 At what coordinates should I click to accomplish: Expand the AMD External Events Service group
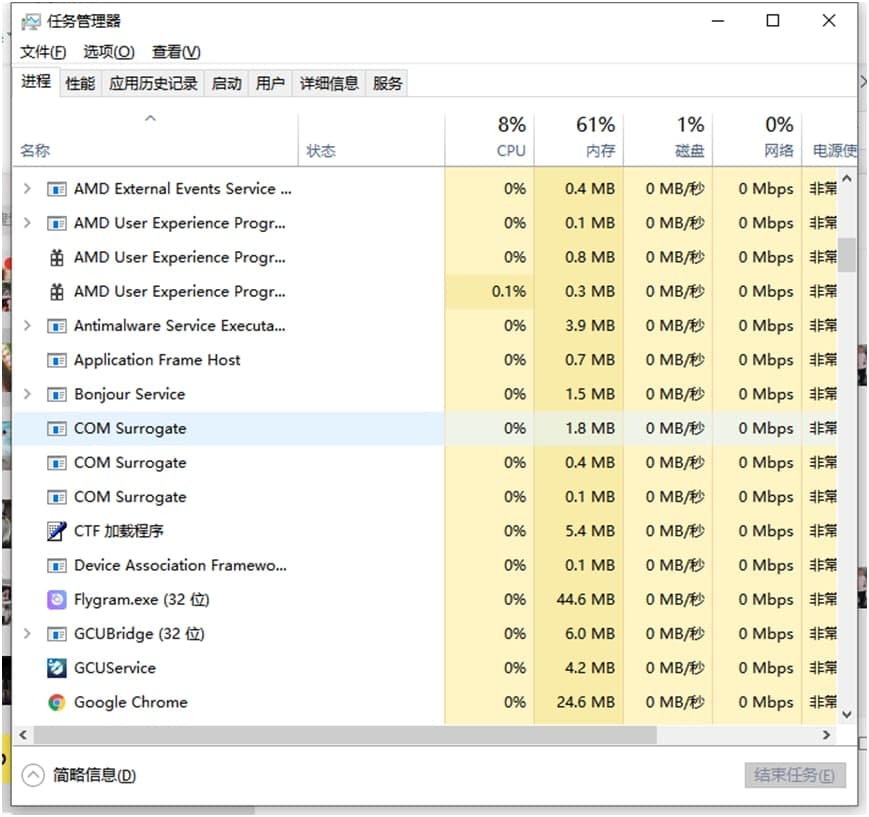[27, 189]
